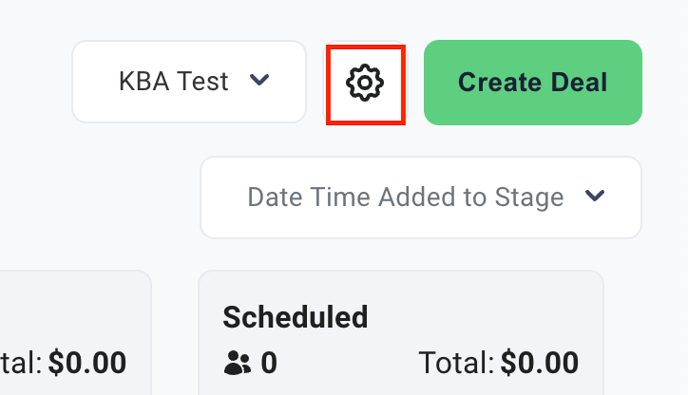Viewport: 688px width, 395px height.
Task: Click the word Deal on the green button
Action: click(x=579, y=82)
